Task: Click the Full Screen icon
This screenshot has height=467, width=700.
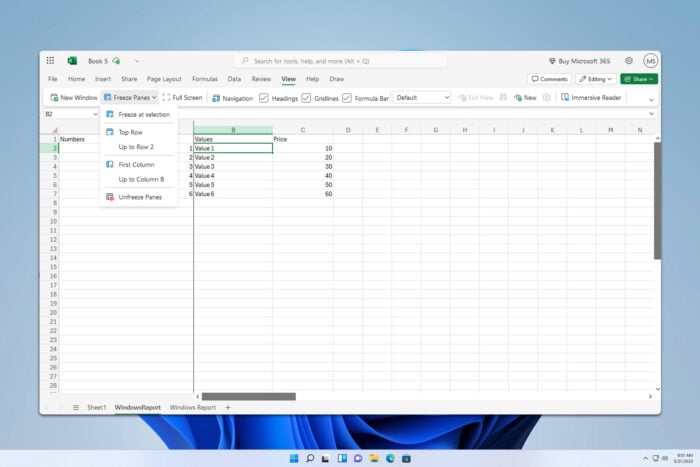Action: [x=166, y=97]
